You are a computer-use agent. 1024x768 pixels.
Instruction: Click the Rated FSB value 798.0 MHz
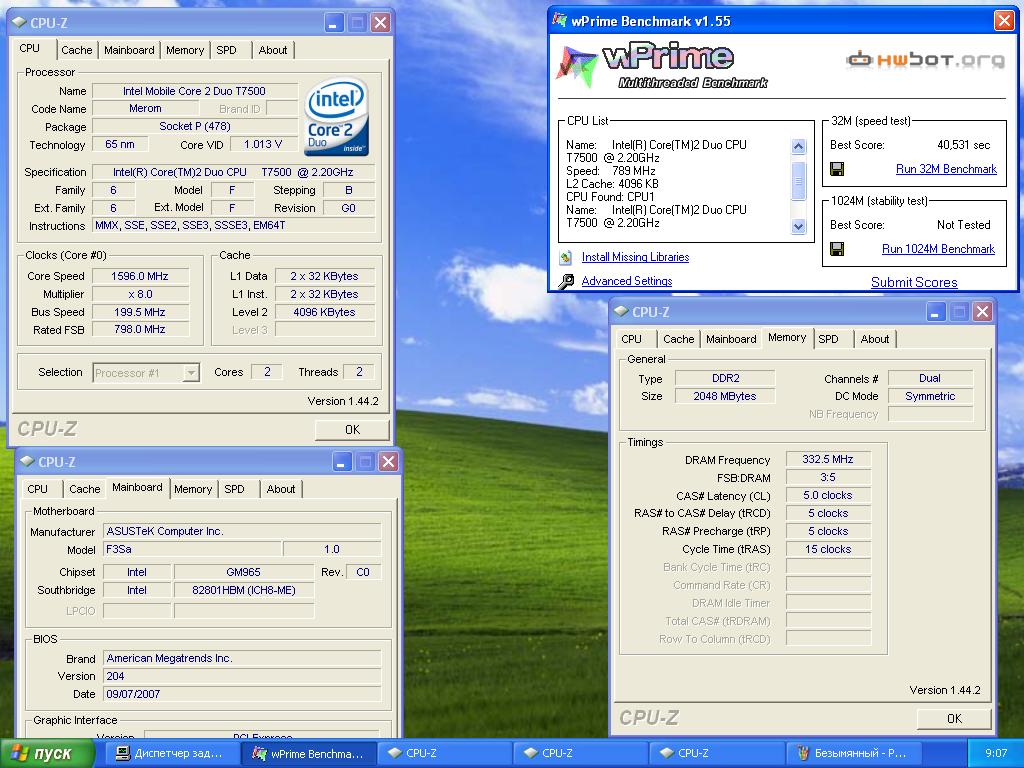click(140, 329)
